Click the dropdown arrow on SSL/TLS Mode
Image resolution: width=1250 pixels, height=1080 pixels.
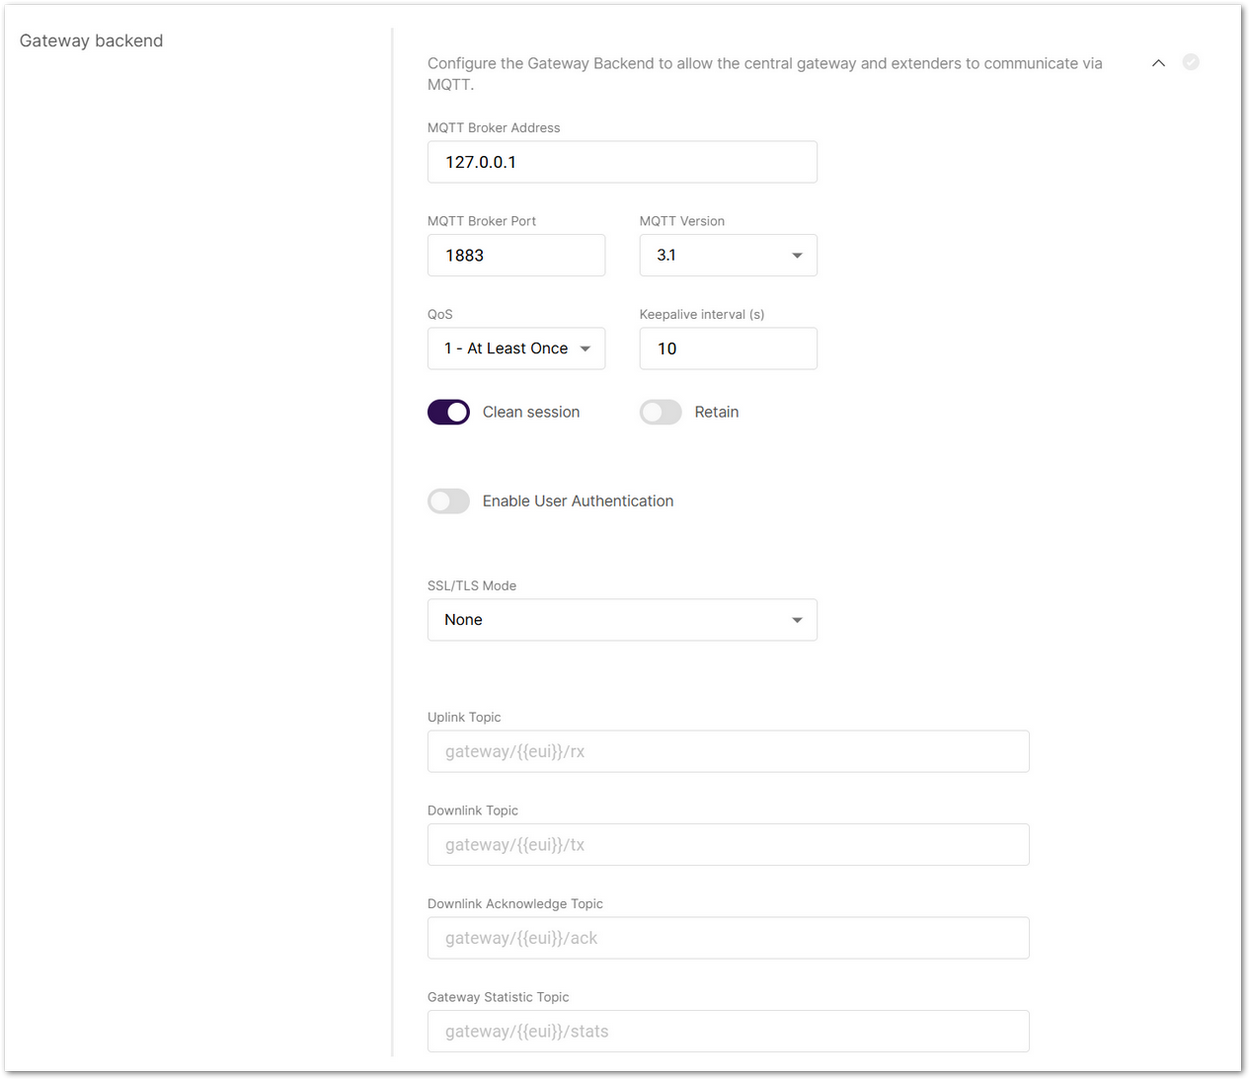797,620
